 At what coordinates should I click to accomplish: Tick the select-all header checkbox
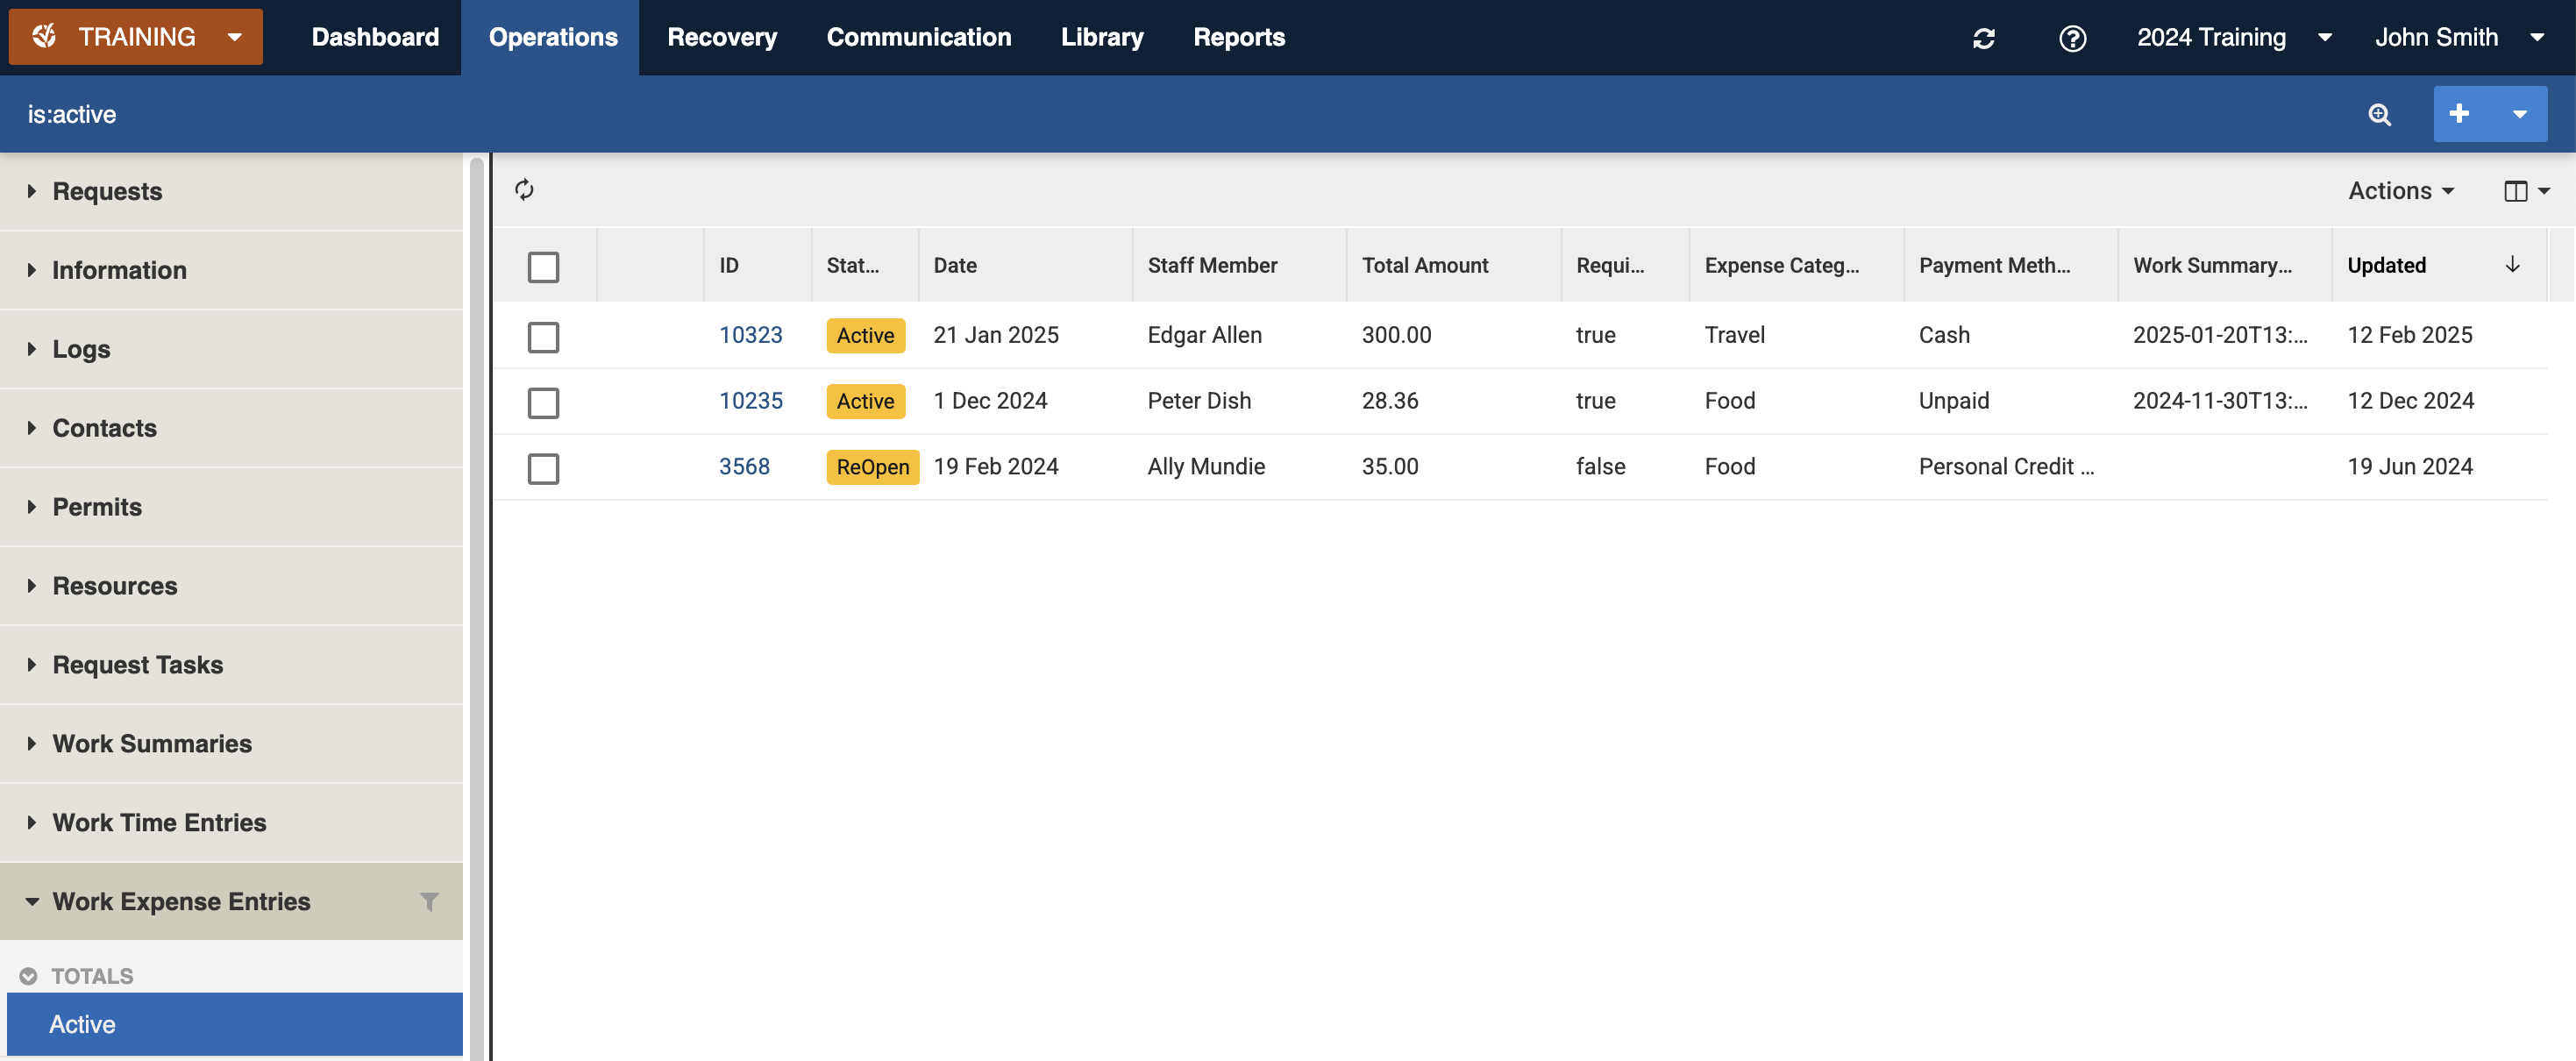coord(543,267)
